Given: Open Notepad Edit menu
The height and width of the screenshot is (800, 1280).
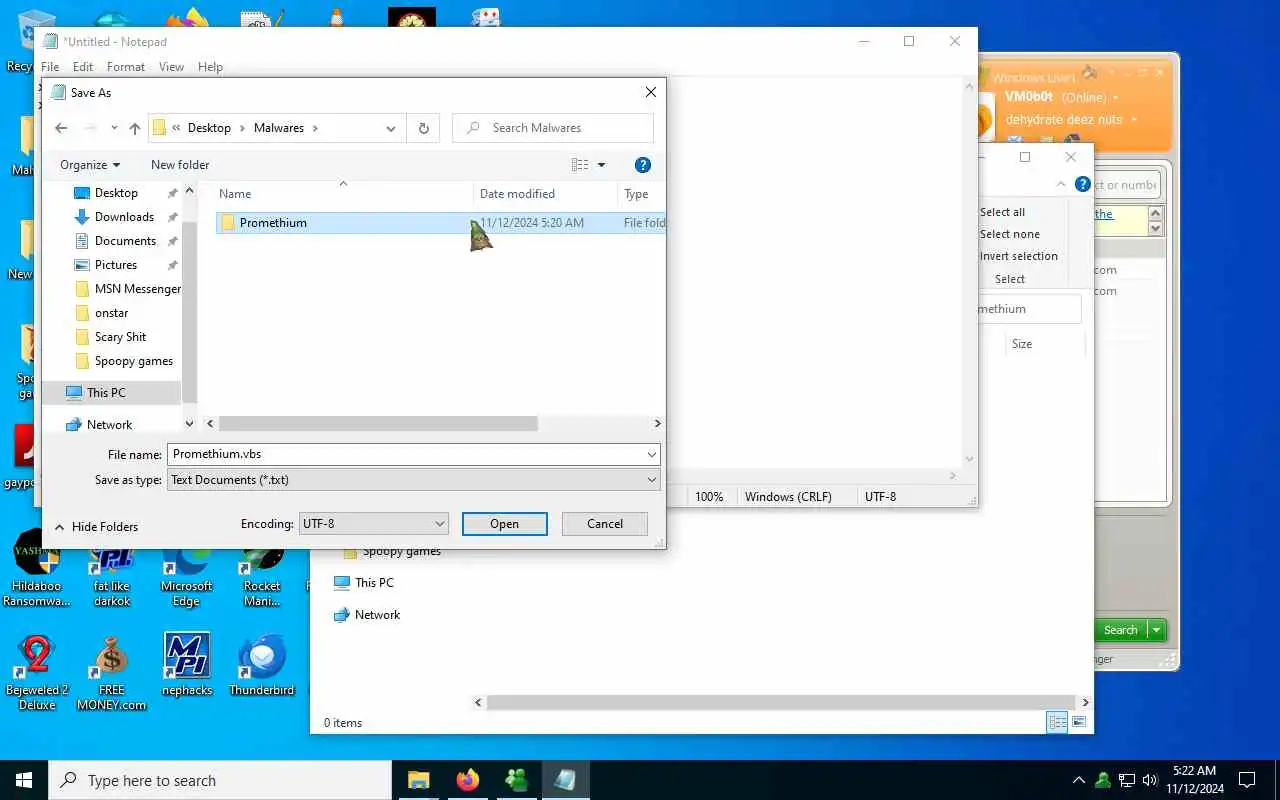Looking at the screenshot, I should click(x=83, y=67).
